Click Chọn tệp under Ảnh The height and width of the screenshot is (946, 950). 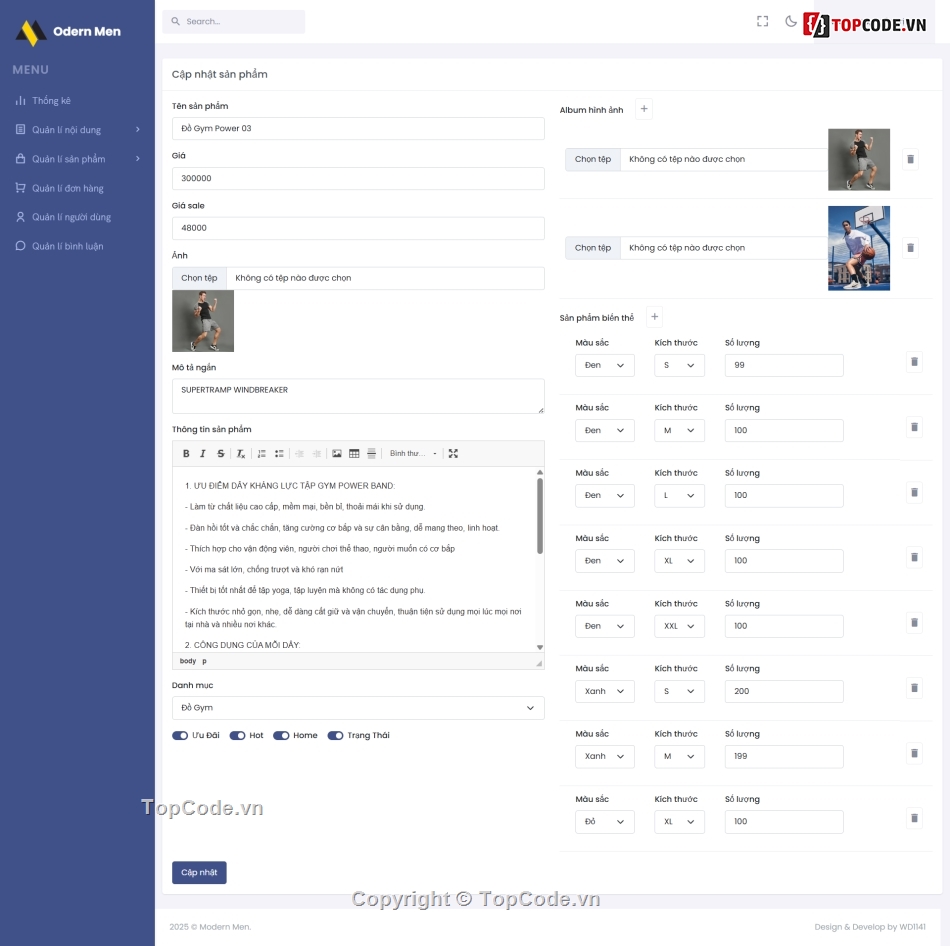(x=199, y=278)
